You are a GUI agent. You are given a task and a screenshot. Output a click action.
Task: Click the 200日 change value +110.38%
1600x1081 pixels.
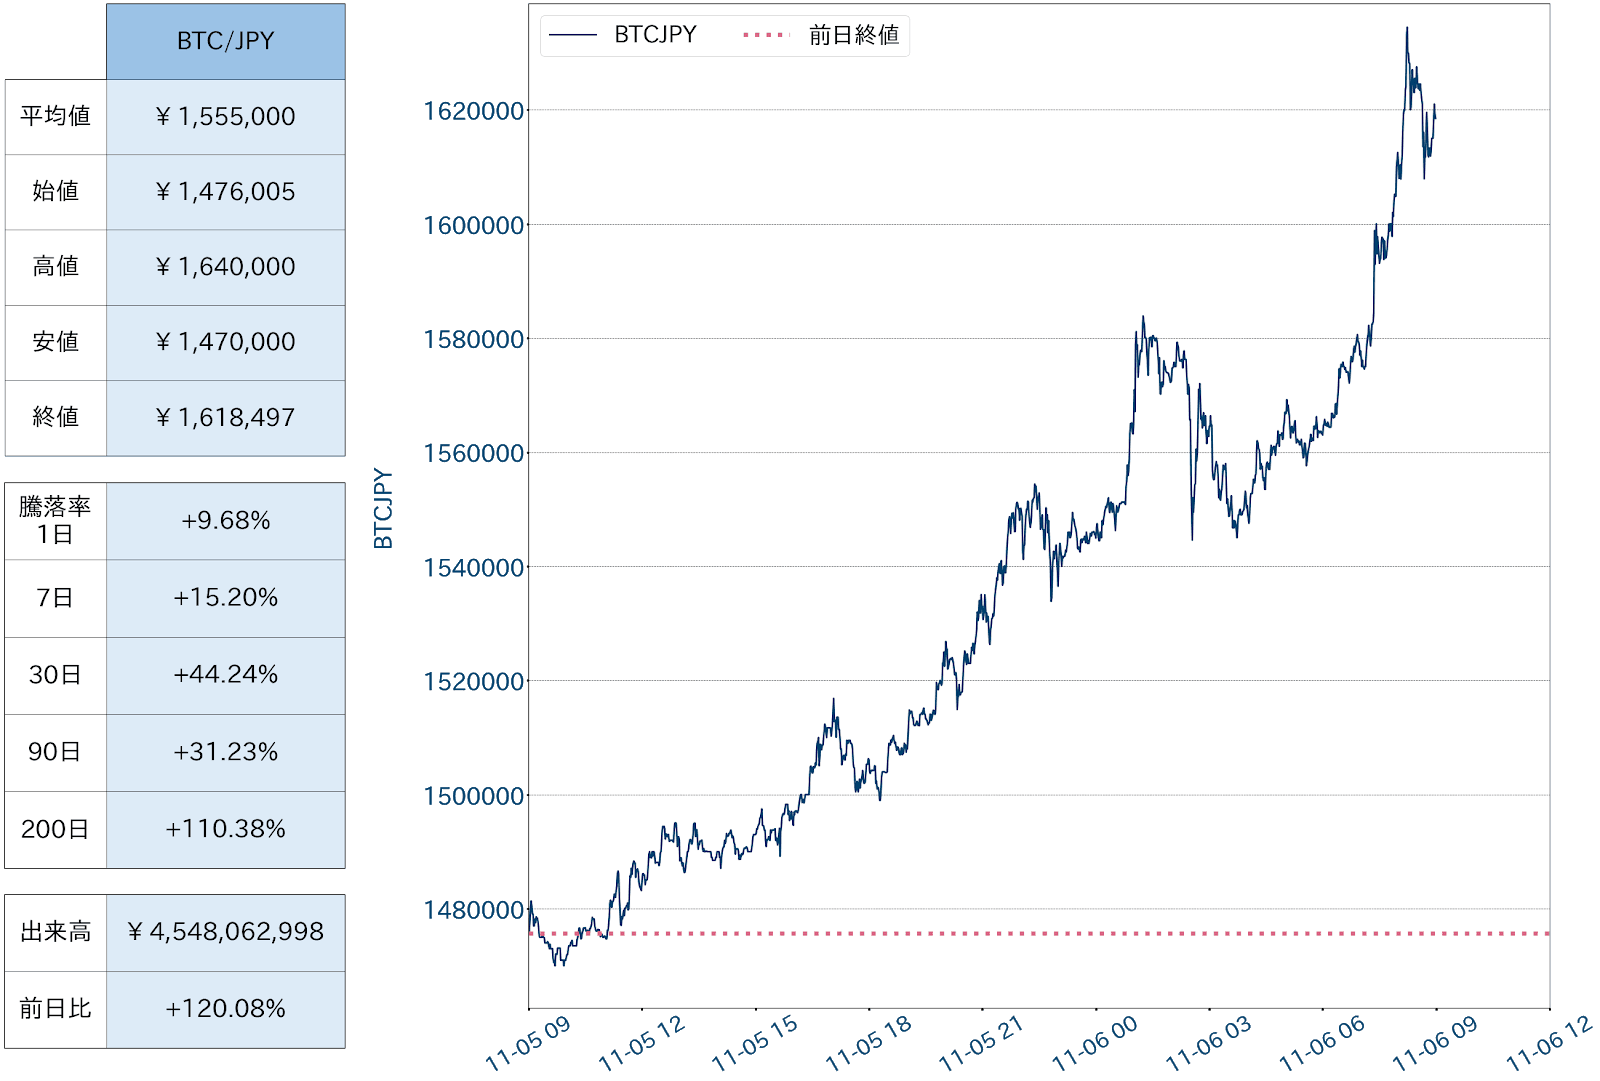click(x=225, y=829)
